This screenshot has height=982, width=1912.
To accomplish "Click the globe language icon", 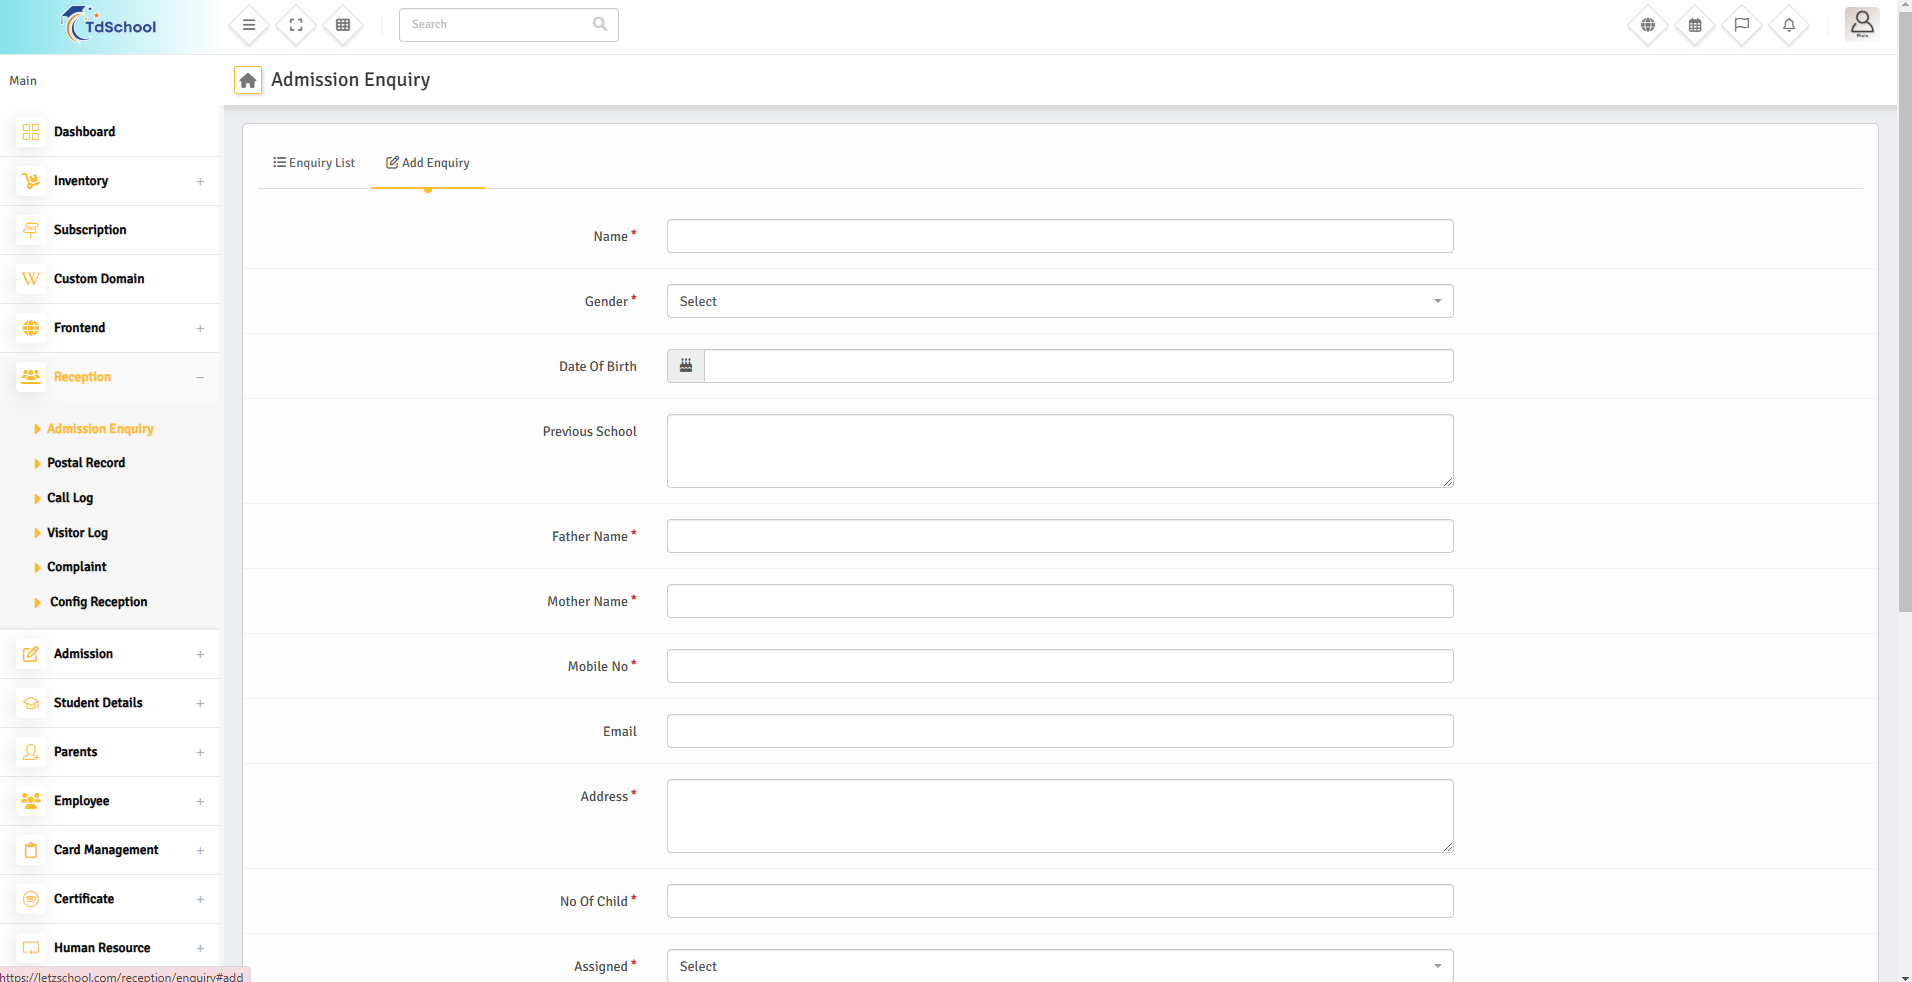I will pos(1648,25).
